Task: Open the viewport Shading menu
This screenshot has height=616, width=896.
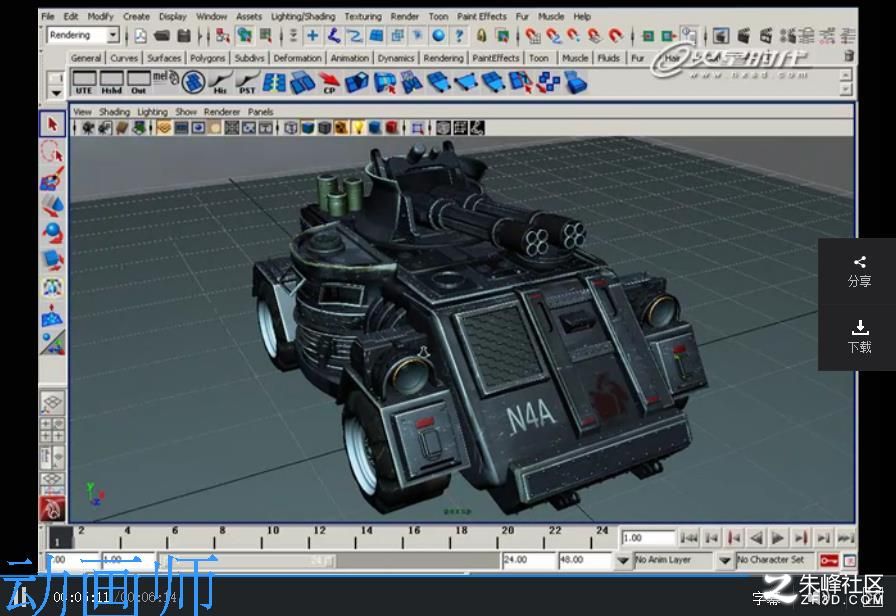Action: [114, 111]
